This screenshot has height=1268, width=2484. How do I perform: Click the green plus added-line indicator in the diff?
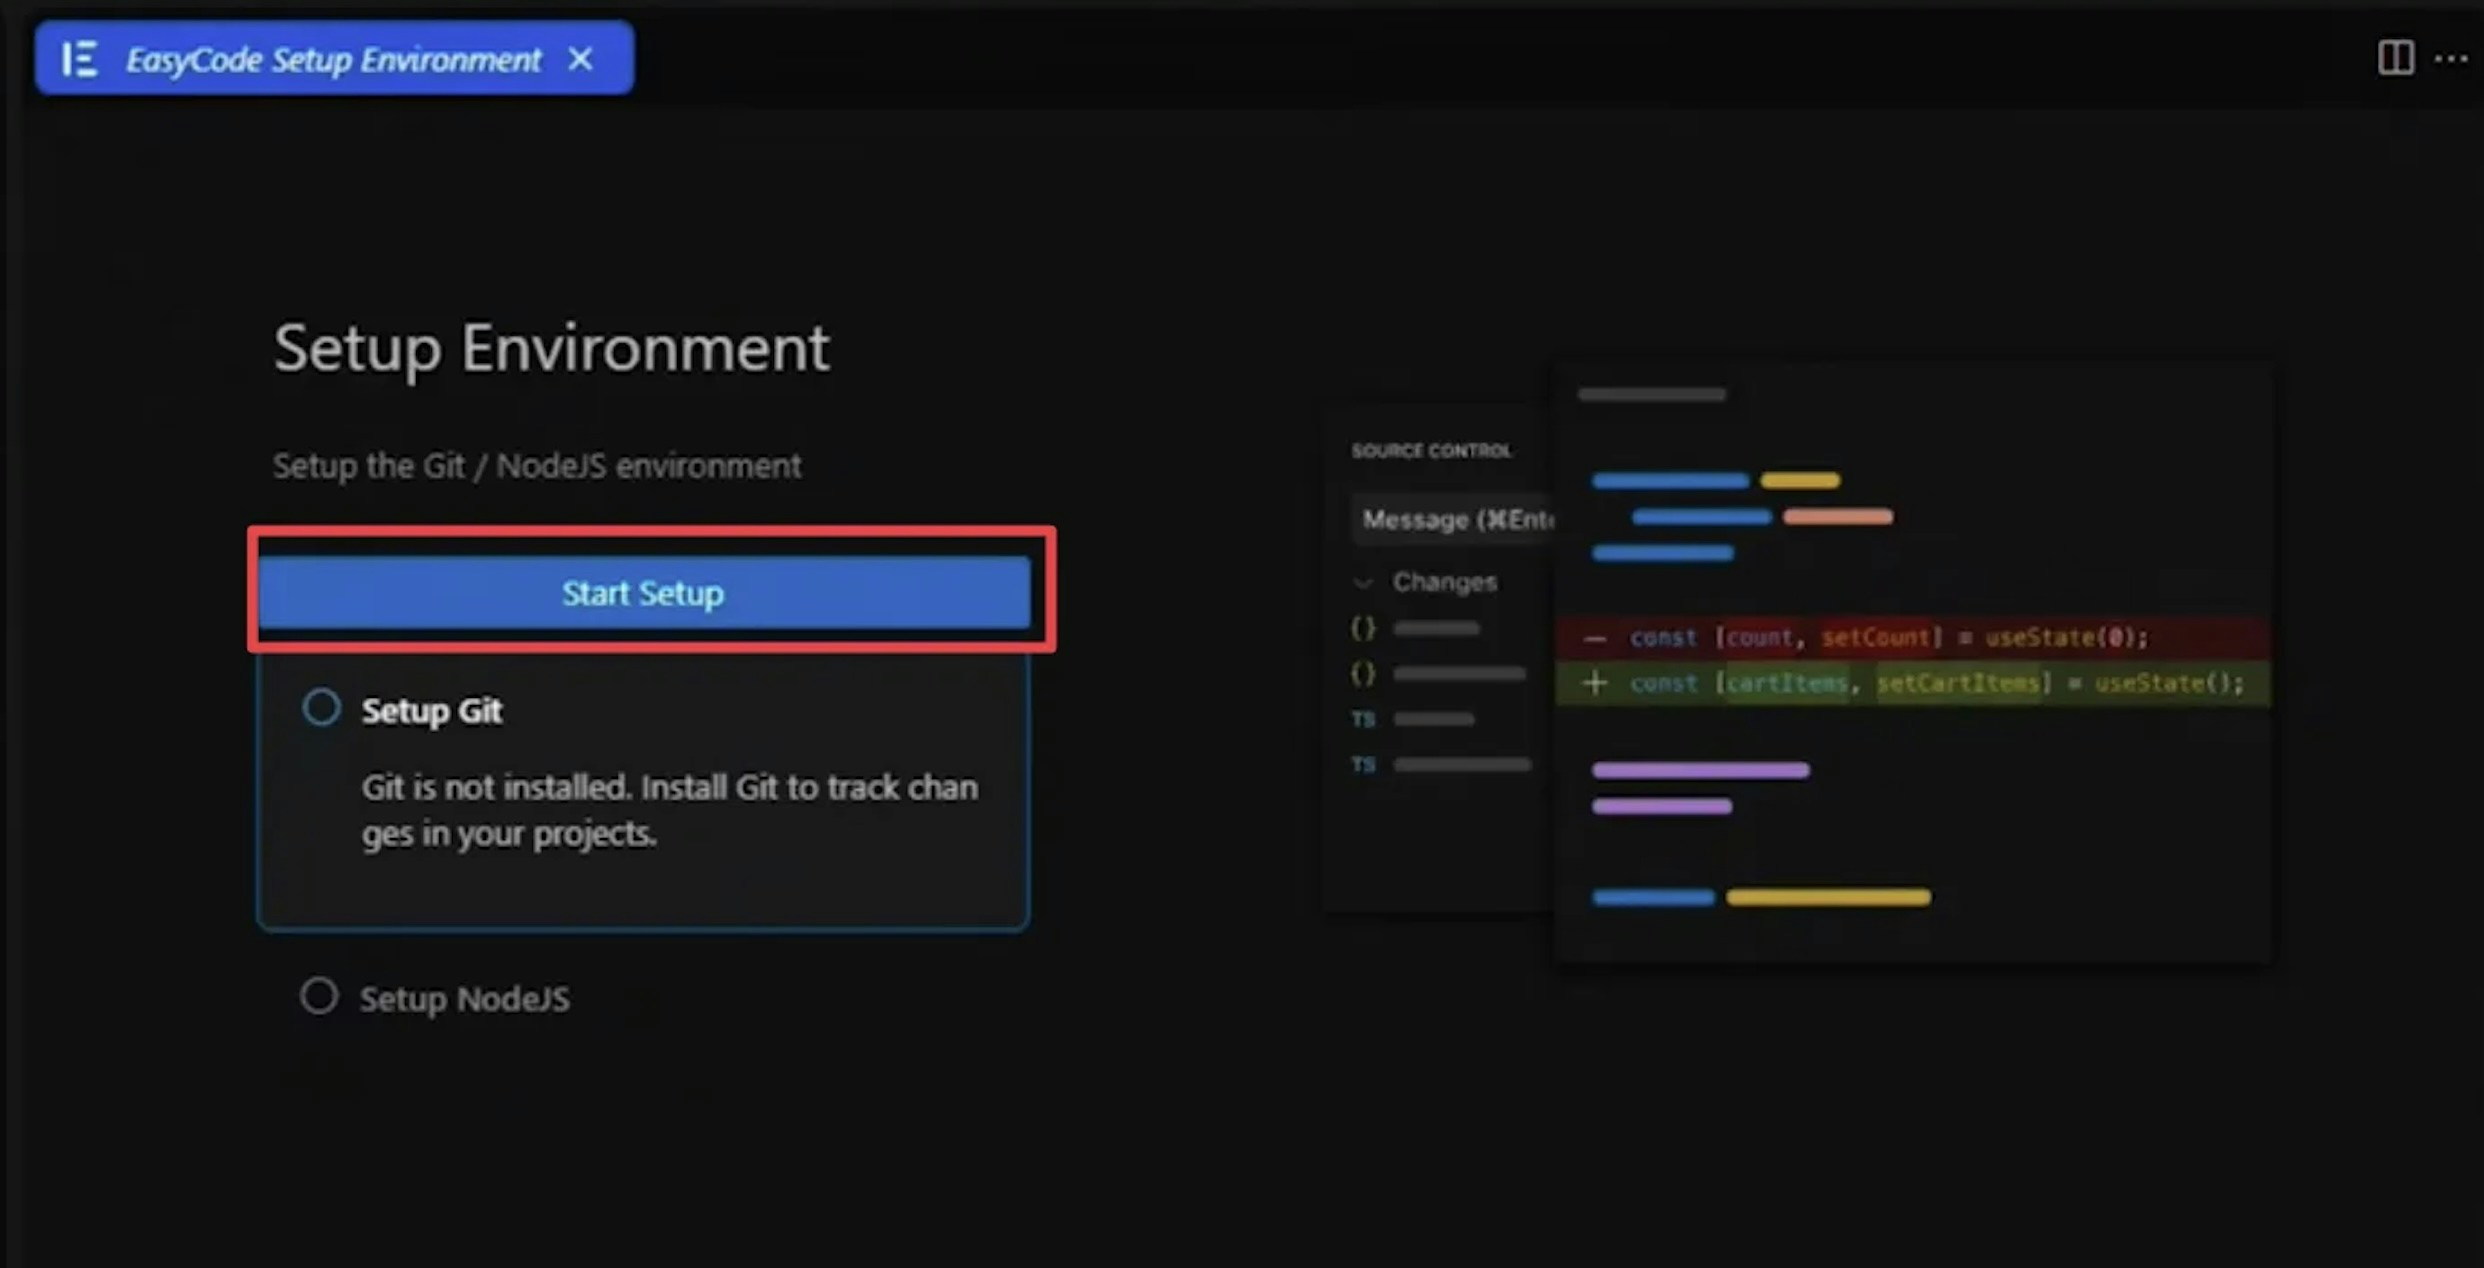coord(1594,682)
